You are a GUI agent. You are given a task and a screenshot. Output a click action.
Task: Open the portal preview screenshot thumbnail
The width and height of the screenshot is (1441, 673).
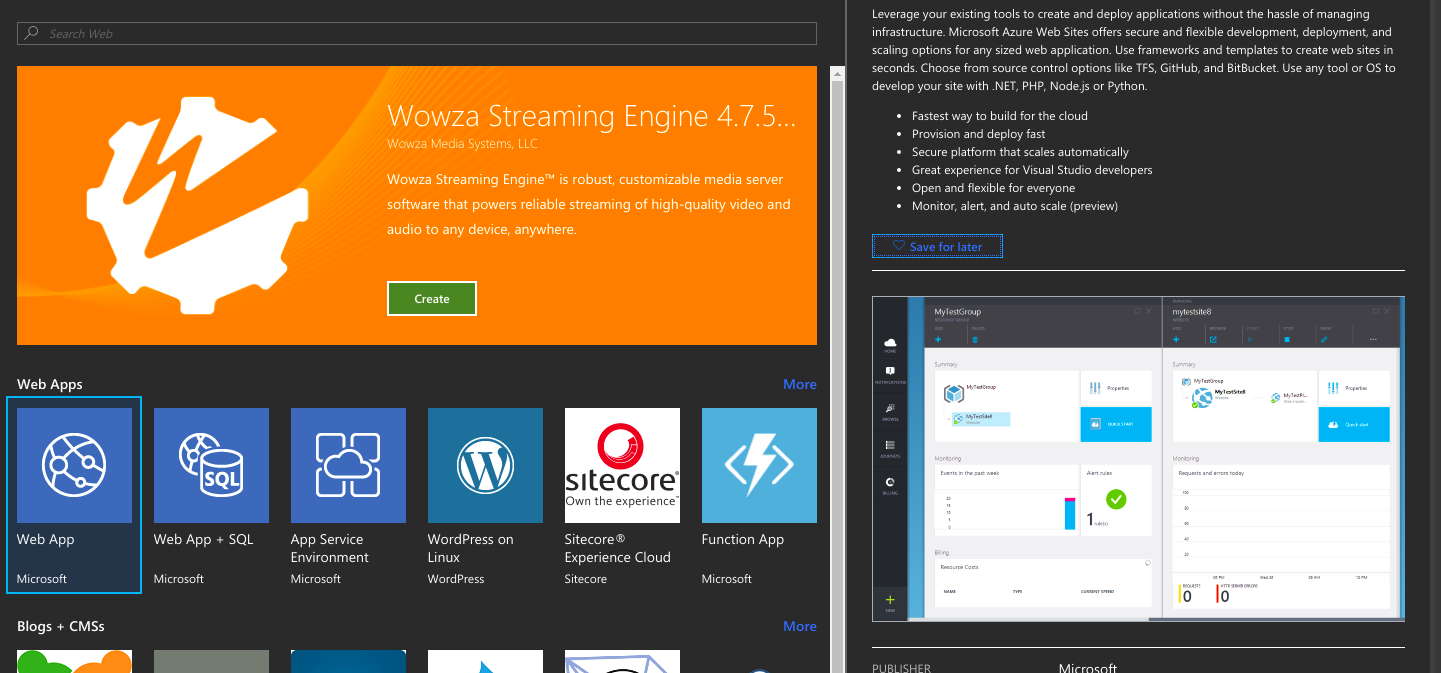1138,458
